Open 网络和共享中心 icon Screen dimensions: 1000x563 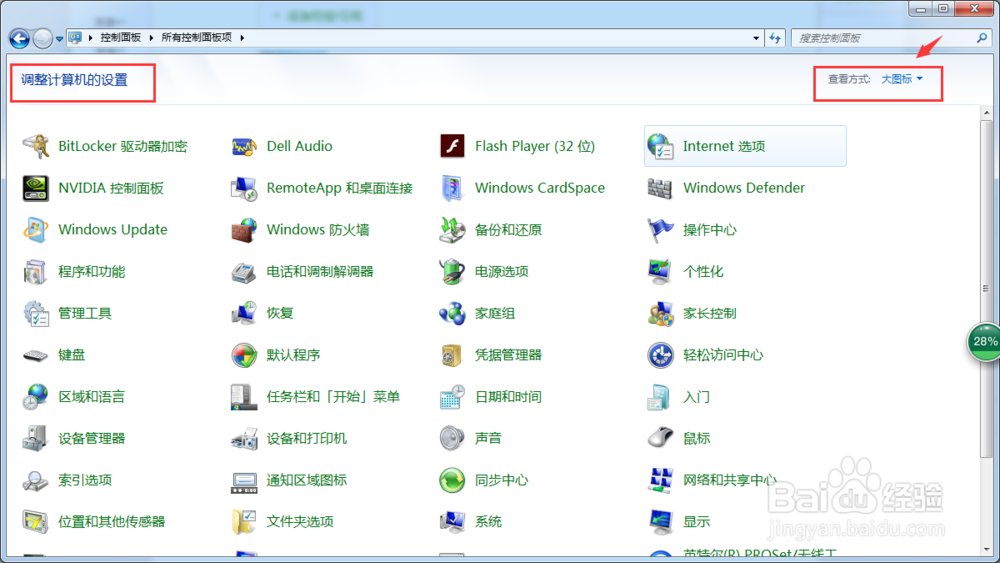660,480
